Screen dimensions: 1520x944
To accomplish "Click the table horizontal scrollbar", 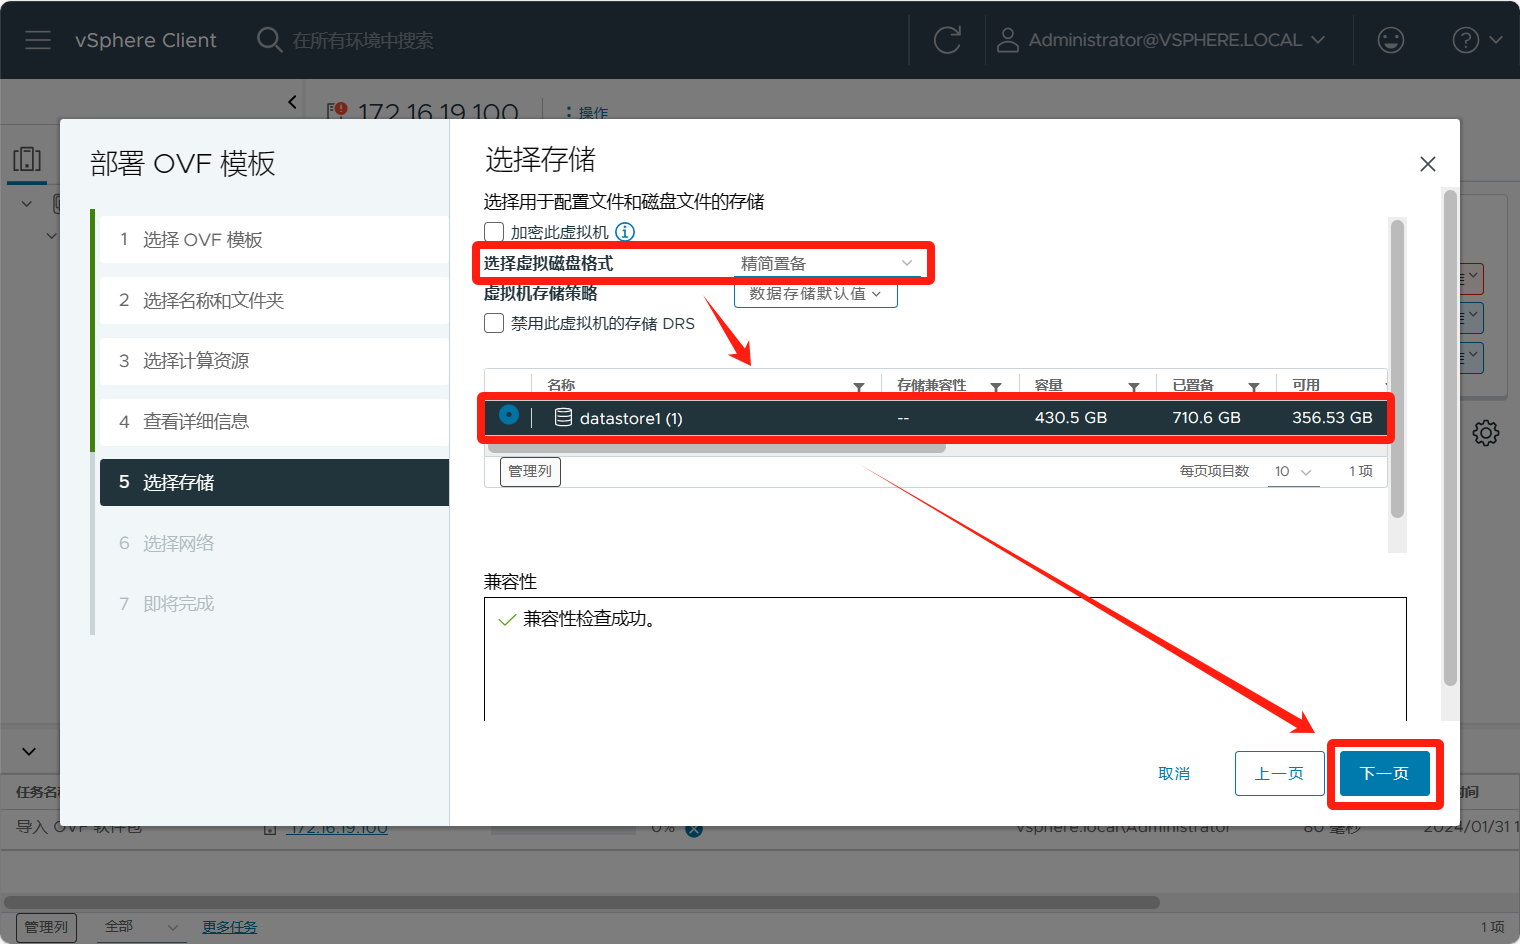I will [x=715, y=448].
